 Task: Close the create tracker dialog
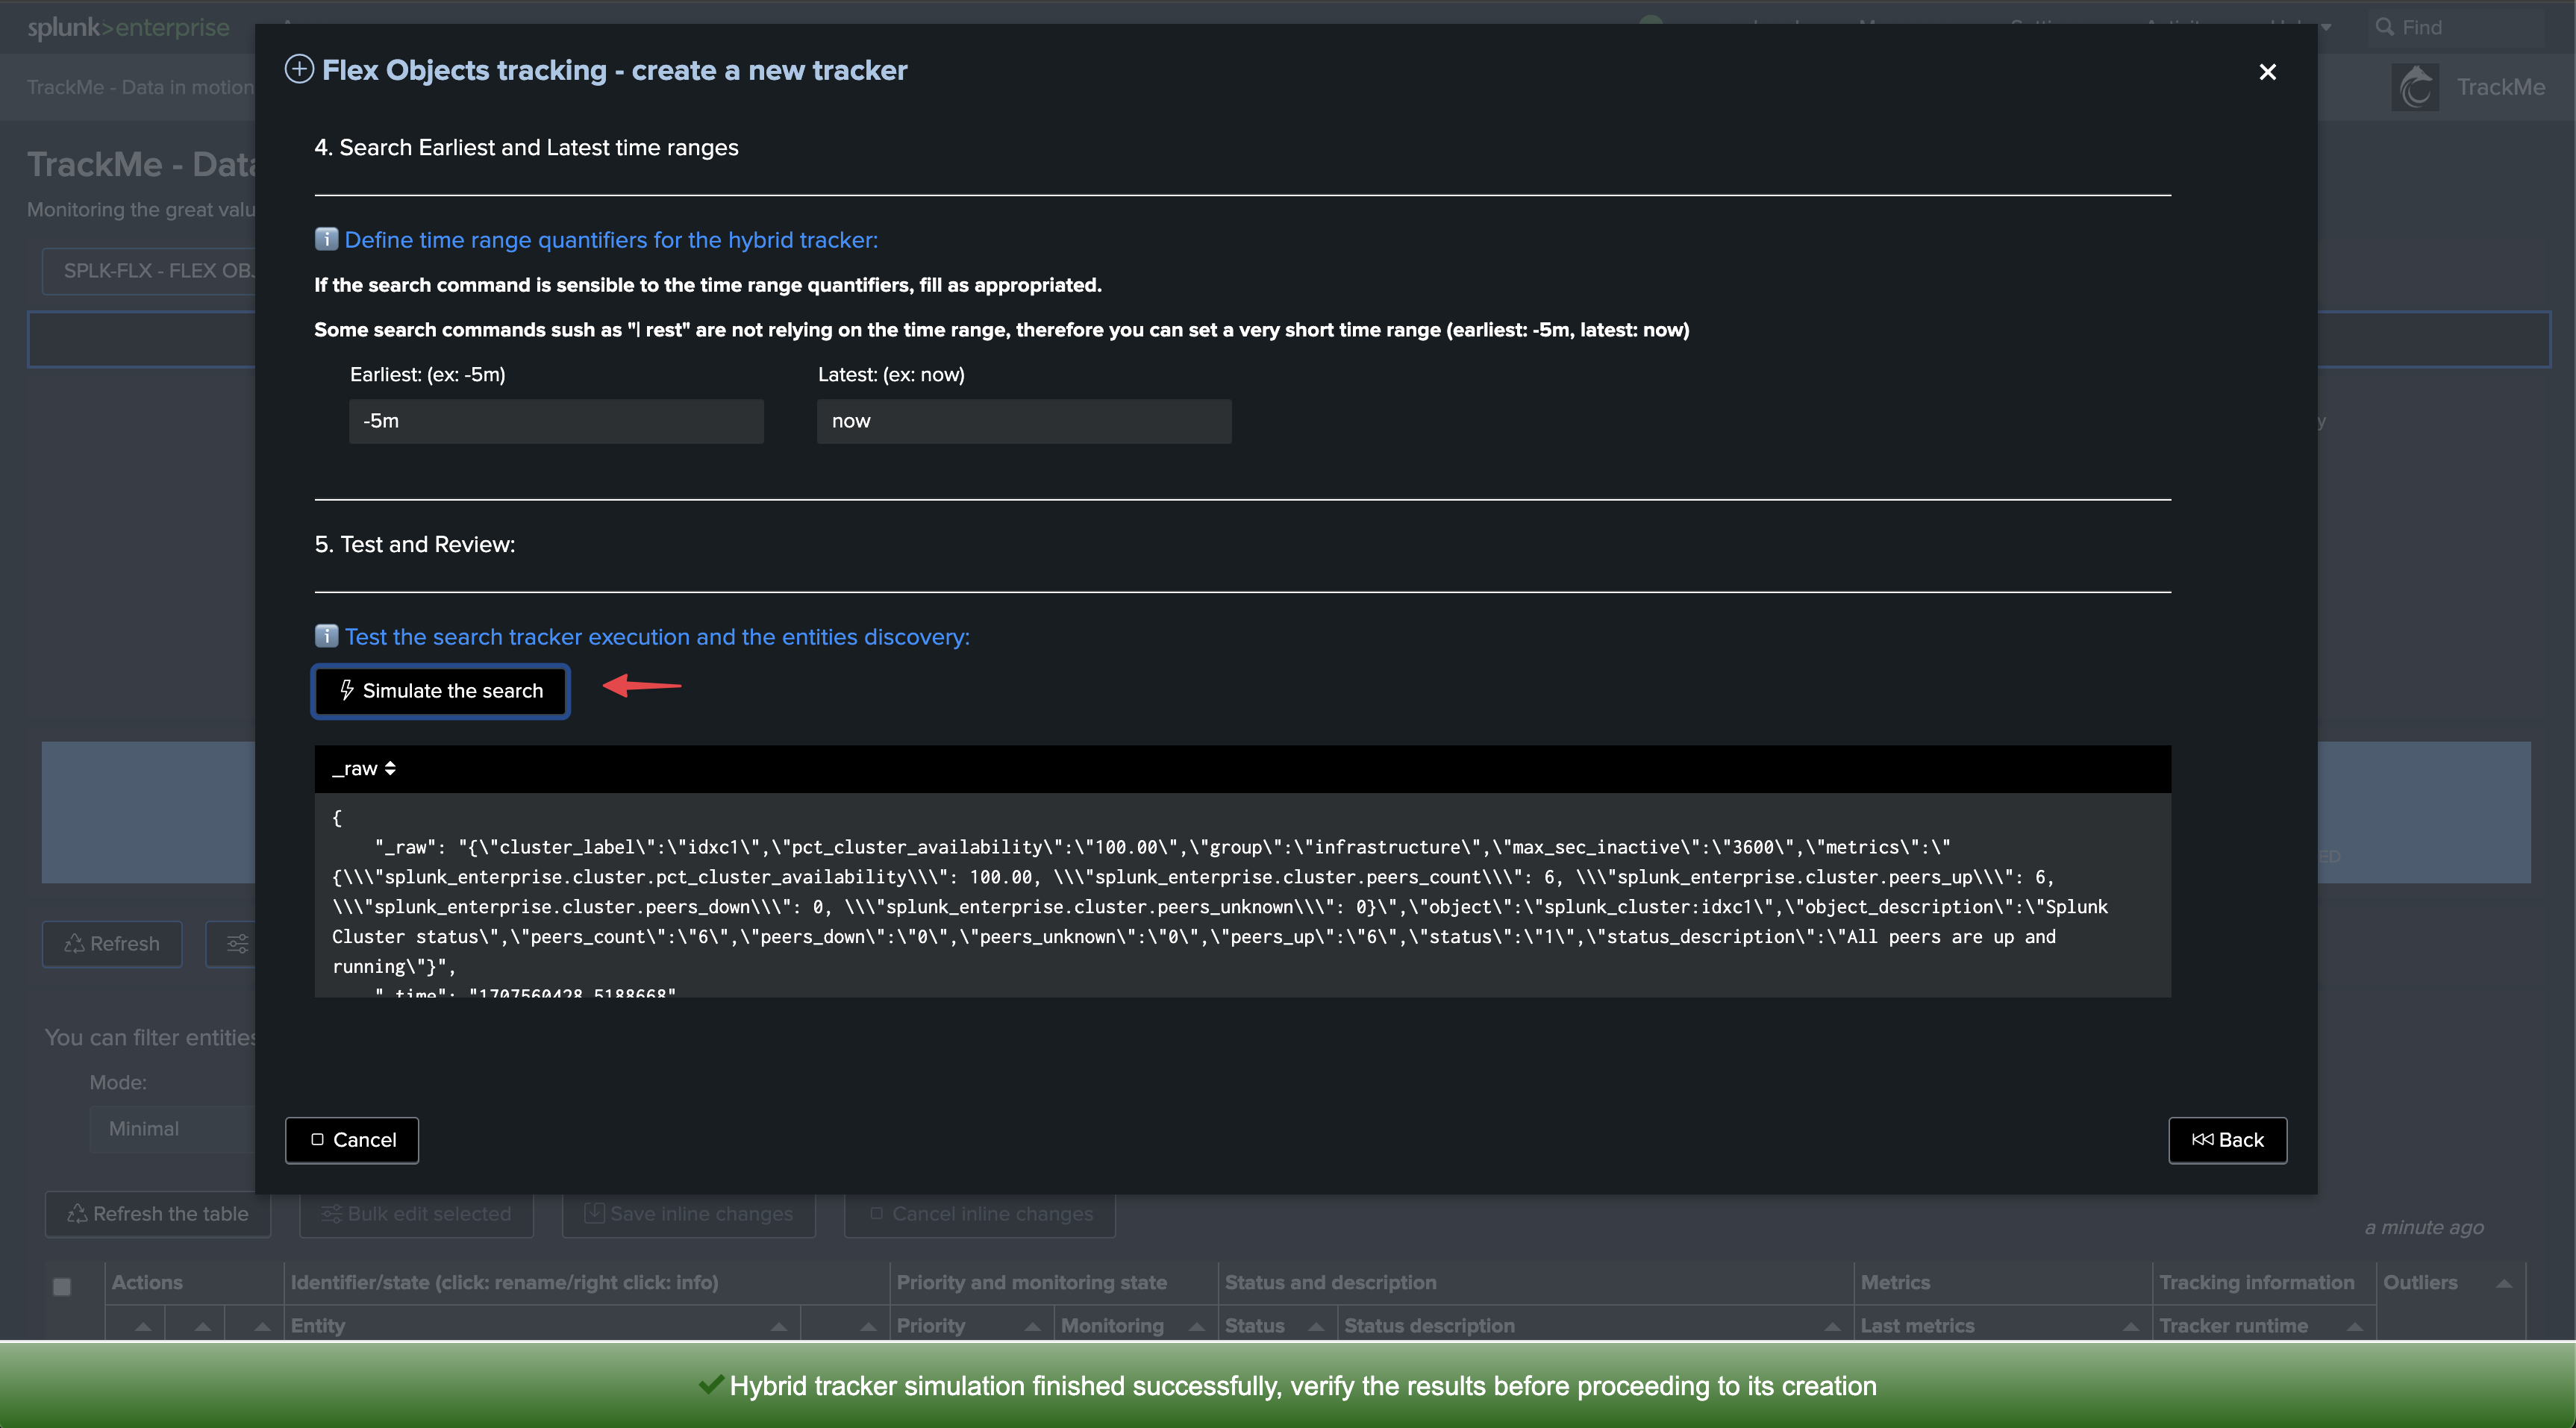tap(2267, 72)
